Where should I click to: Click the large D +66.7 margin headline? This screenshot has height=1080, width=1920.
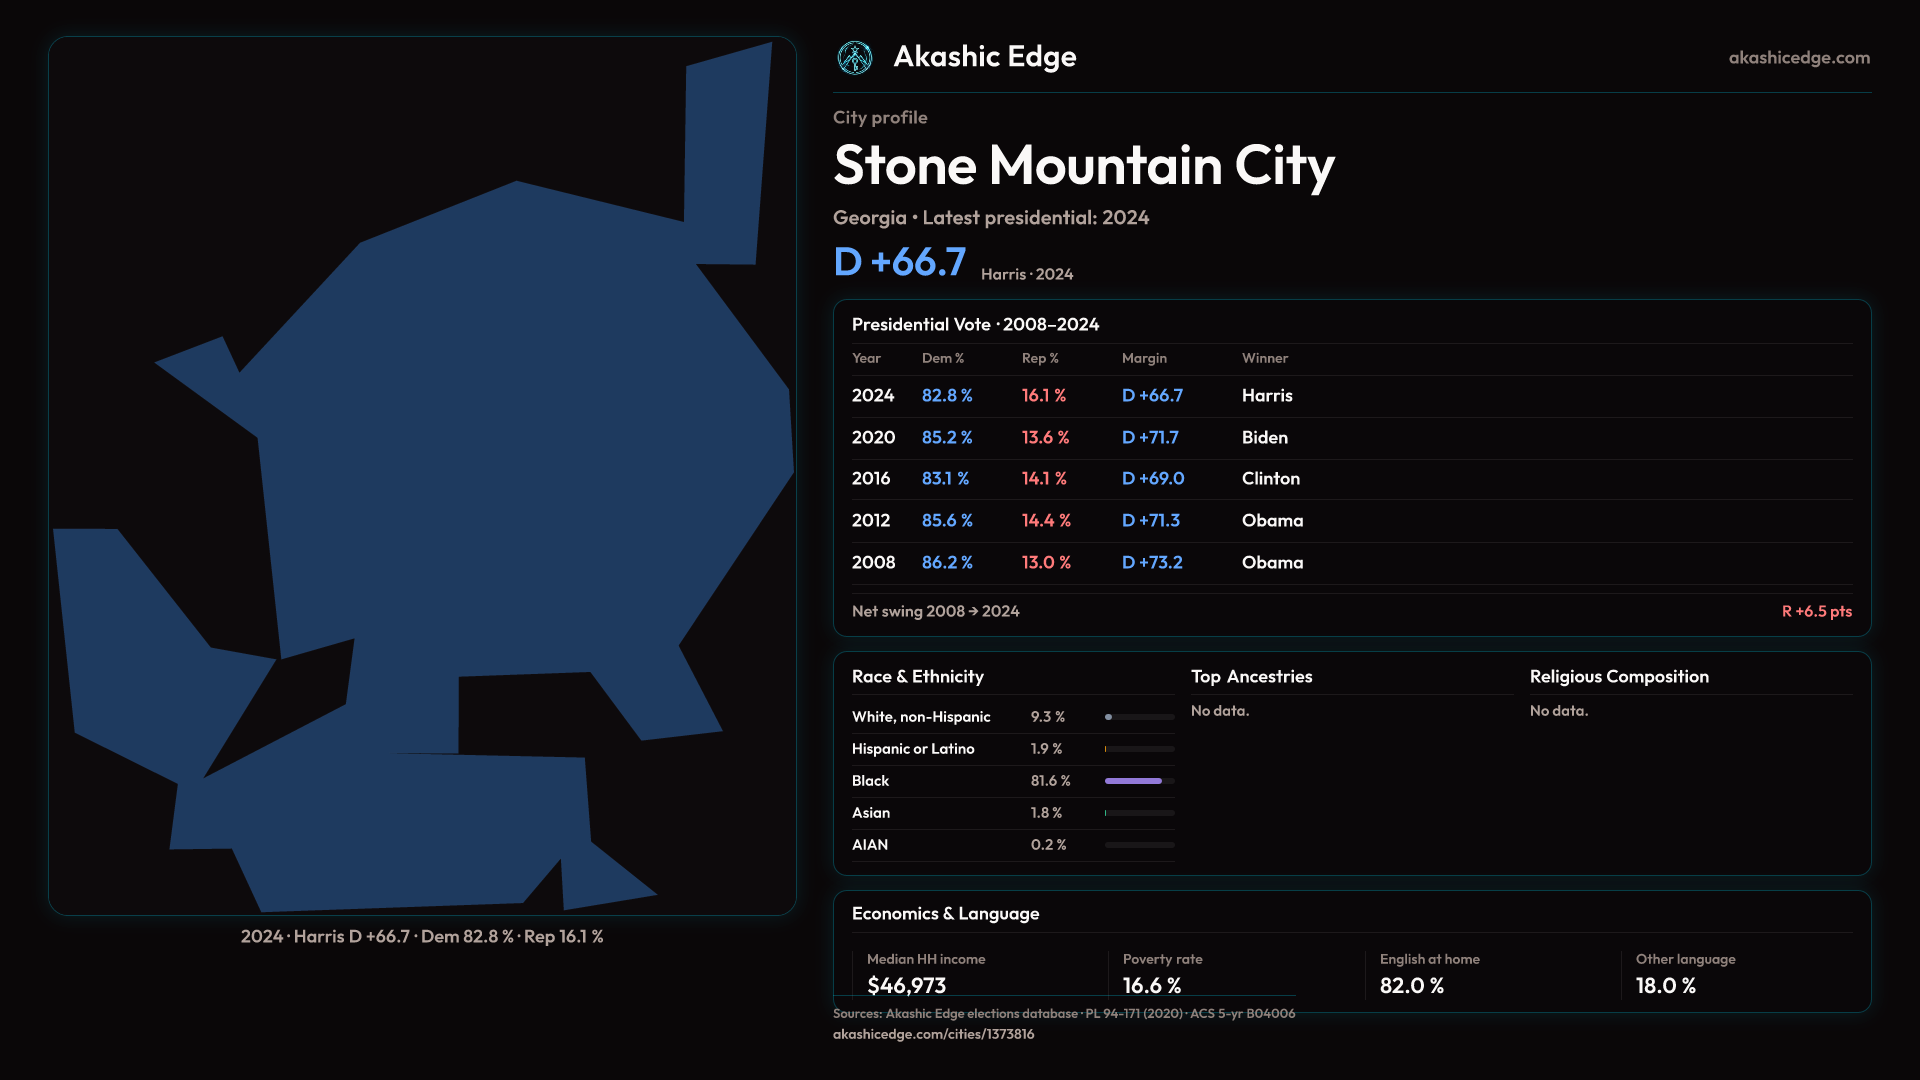click(x=899, y=262)
